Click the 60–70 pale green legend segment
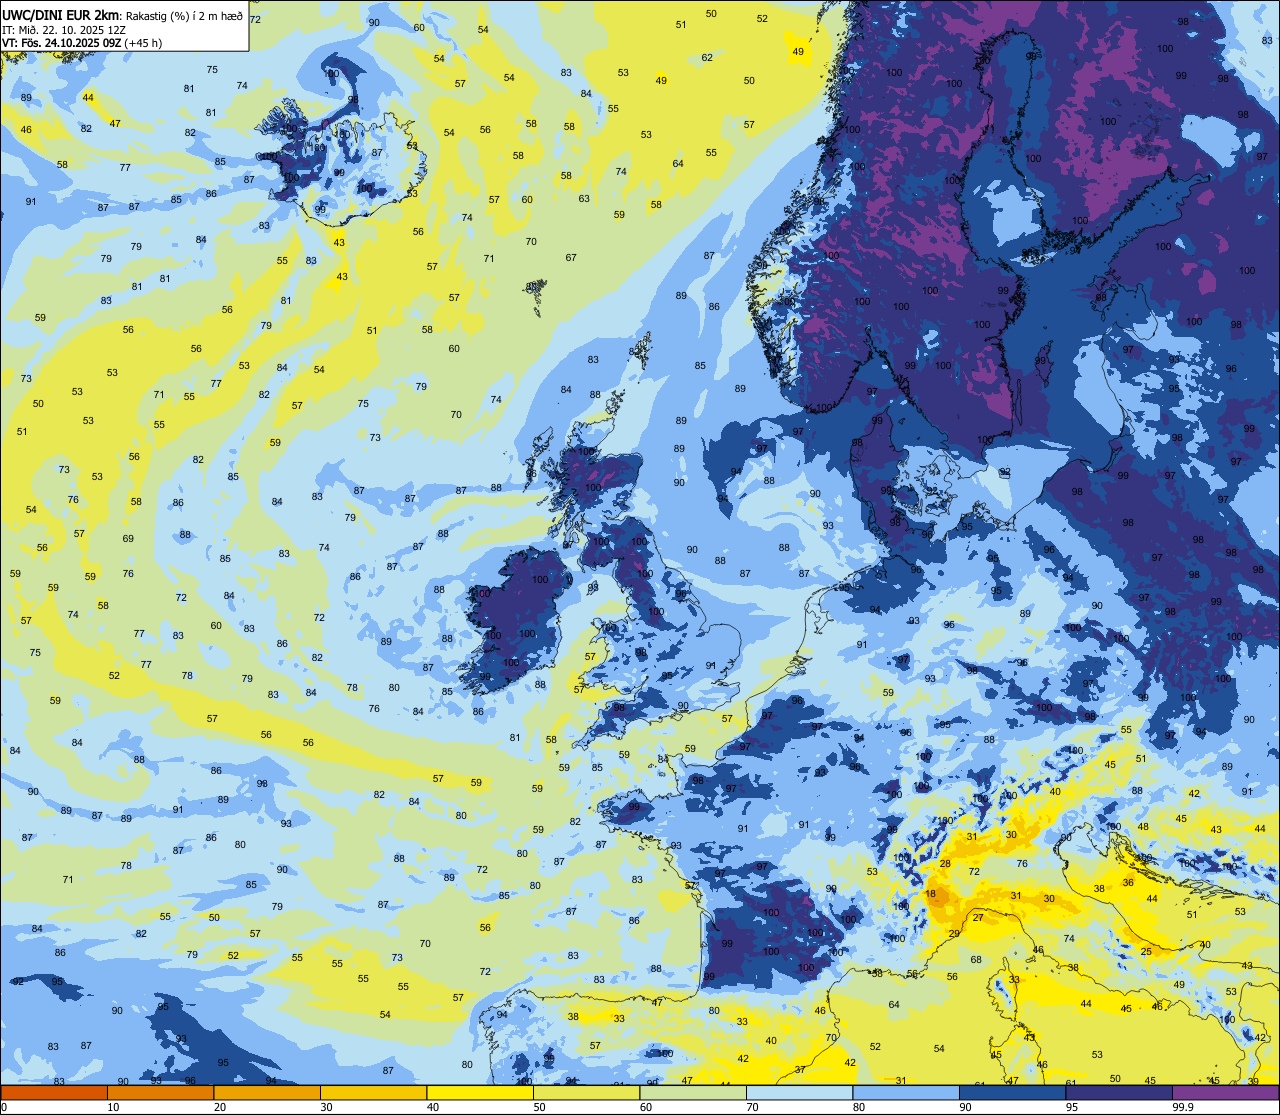 [693, 1092]
